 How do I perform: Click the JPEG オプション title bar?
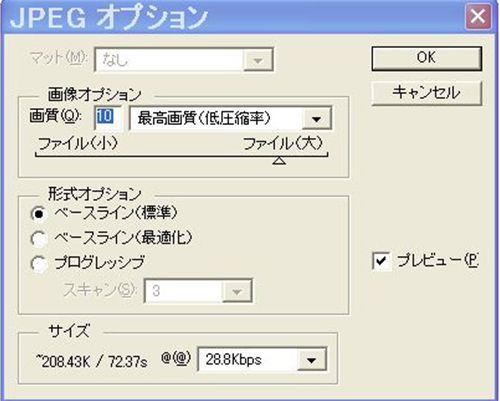point(233,17)
